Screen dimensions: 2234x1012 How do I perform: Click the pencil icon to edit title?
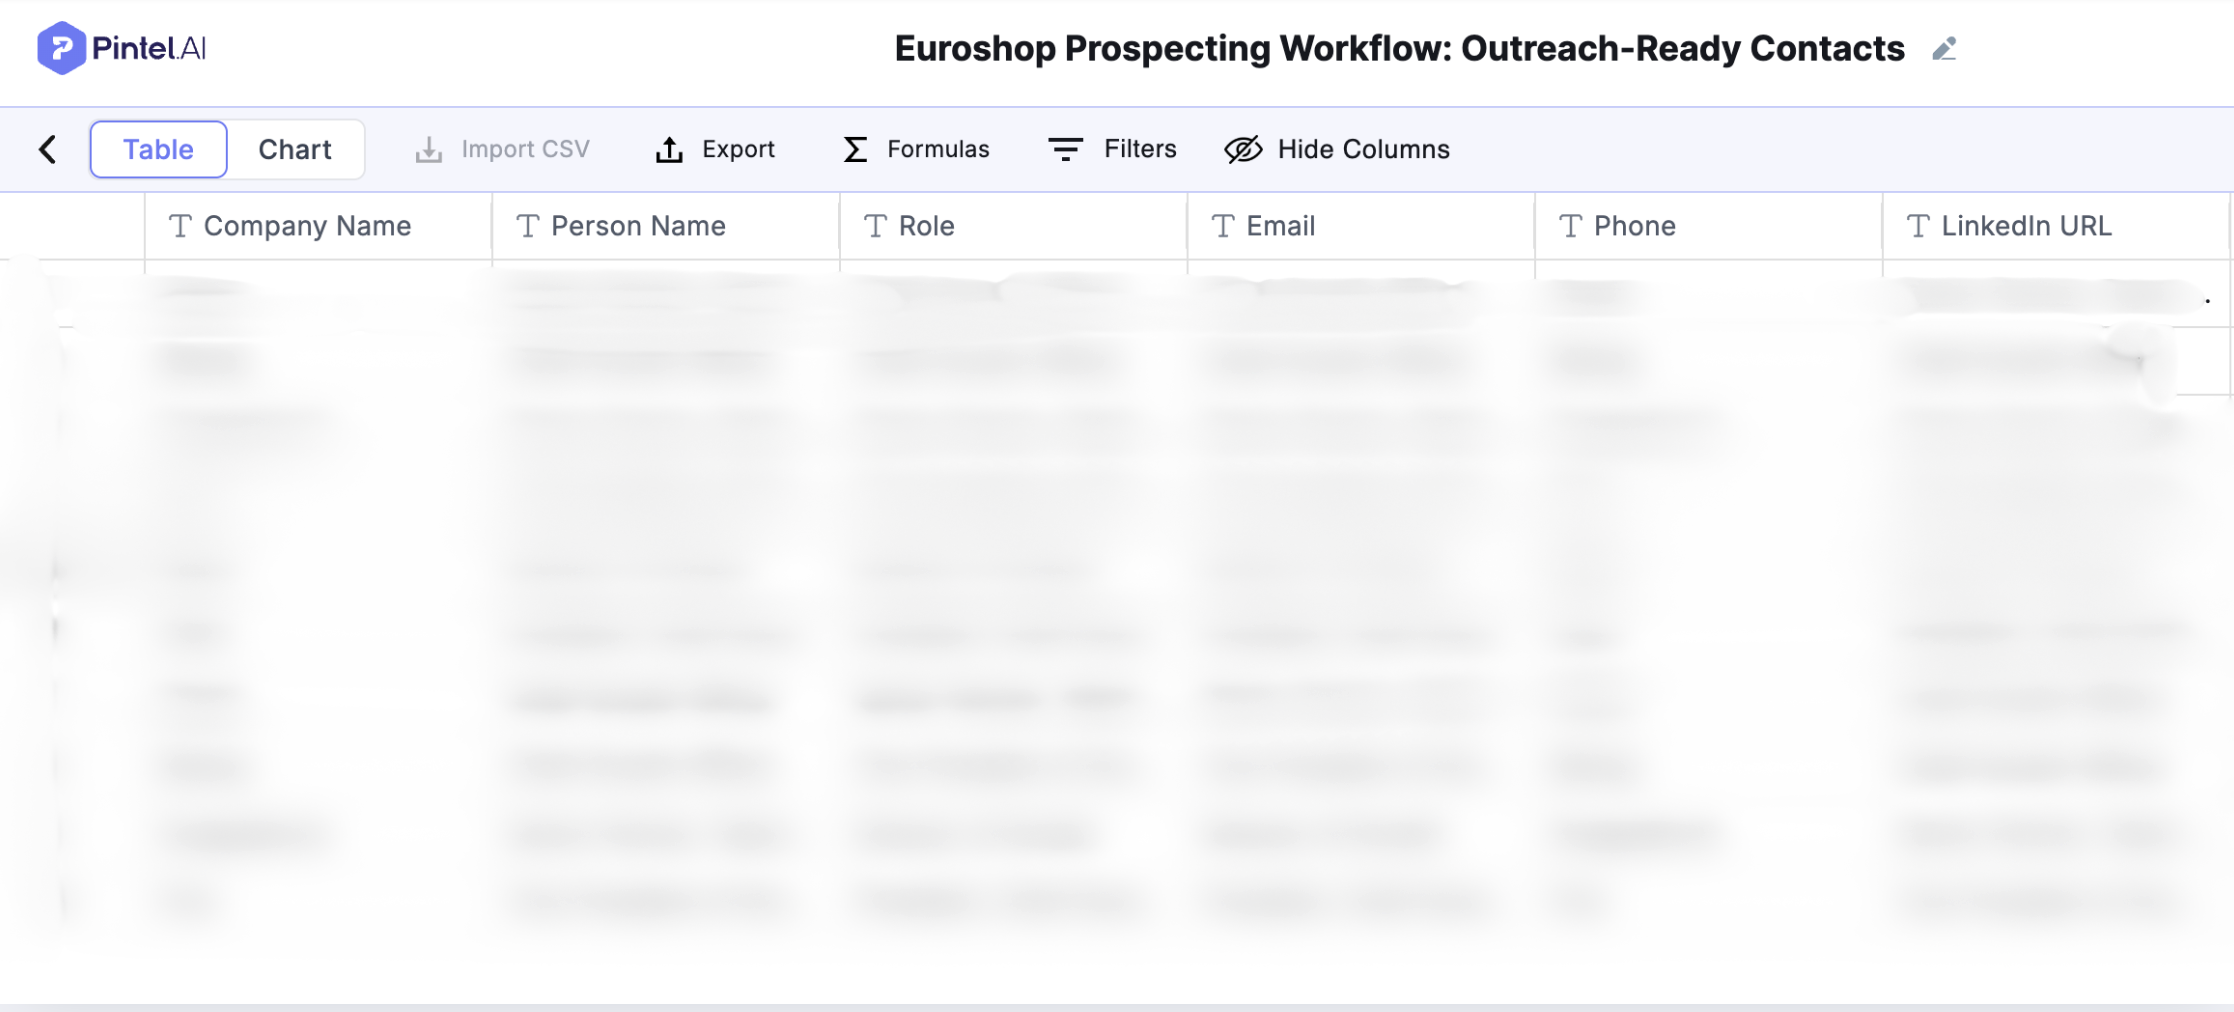point(1943,49)
